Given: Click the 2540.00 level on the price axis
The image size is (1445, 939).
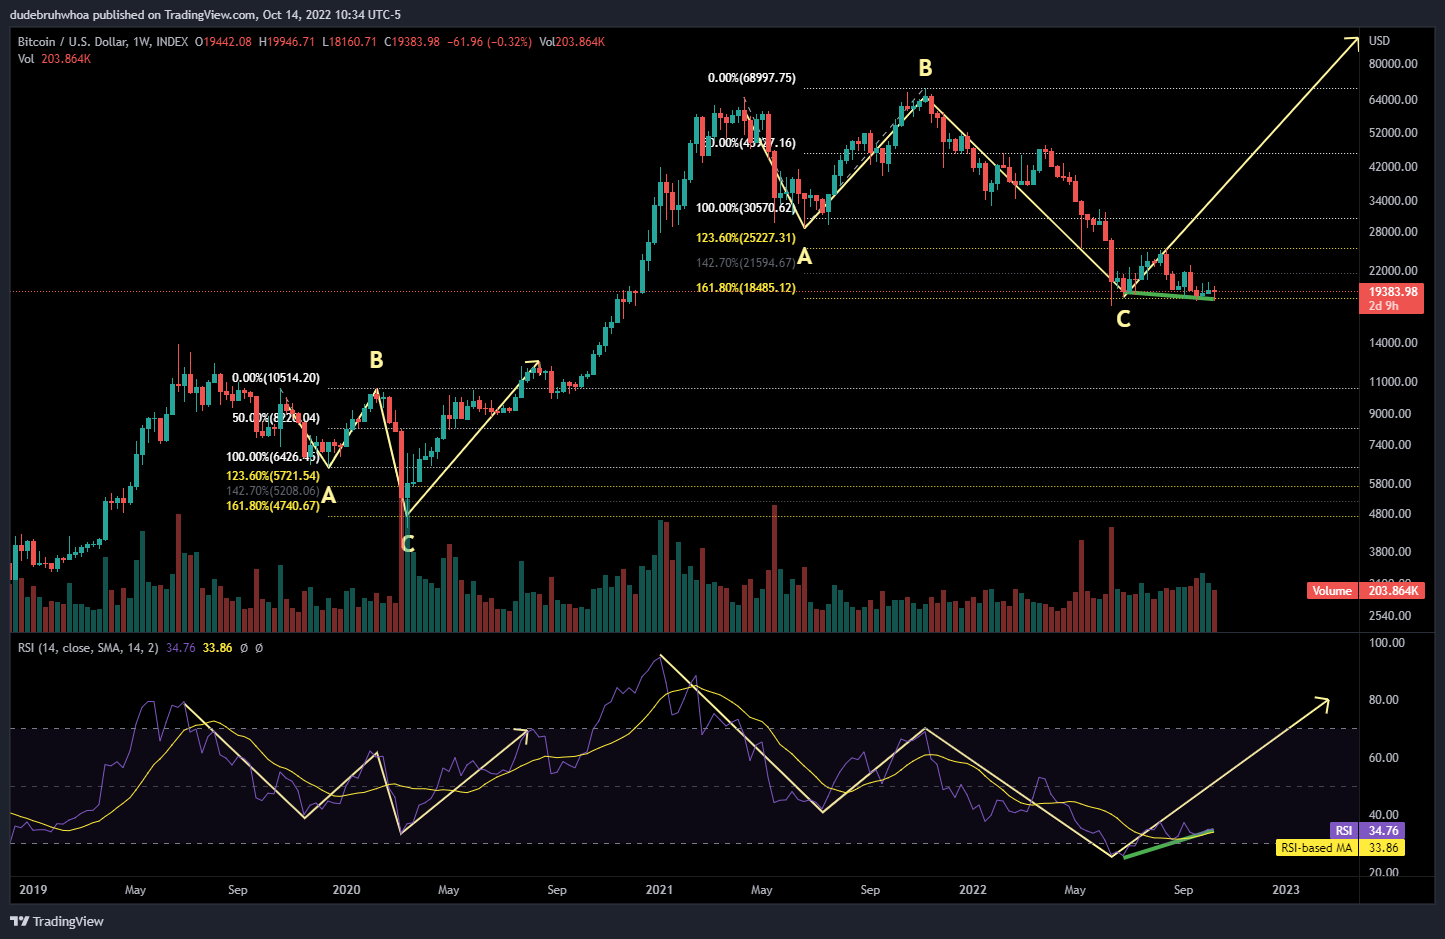Looking at the screenshot, I should pos(1390,616).
